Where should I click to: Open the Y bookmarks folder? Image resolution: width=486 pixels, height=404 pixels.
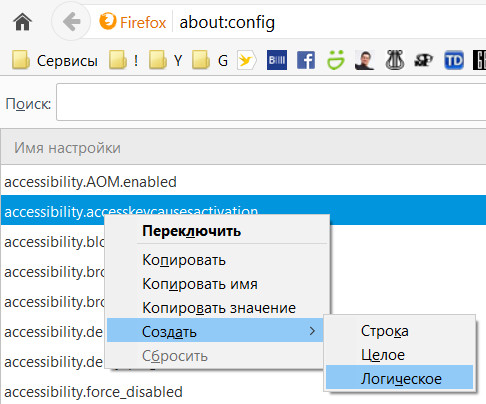[x=166, y=61]
